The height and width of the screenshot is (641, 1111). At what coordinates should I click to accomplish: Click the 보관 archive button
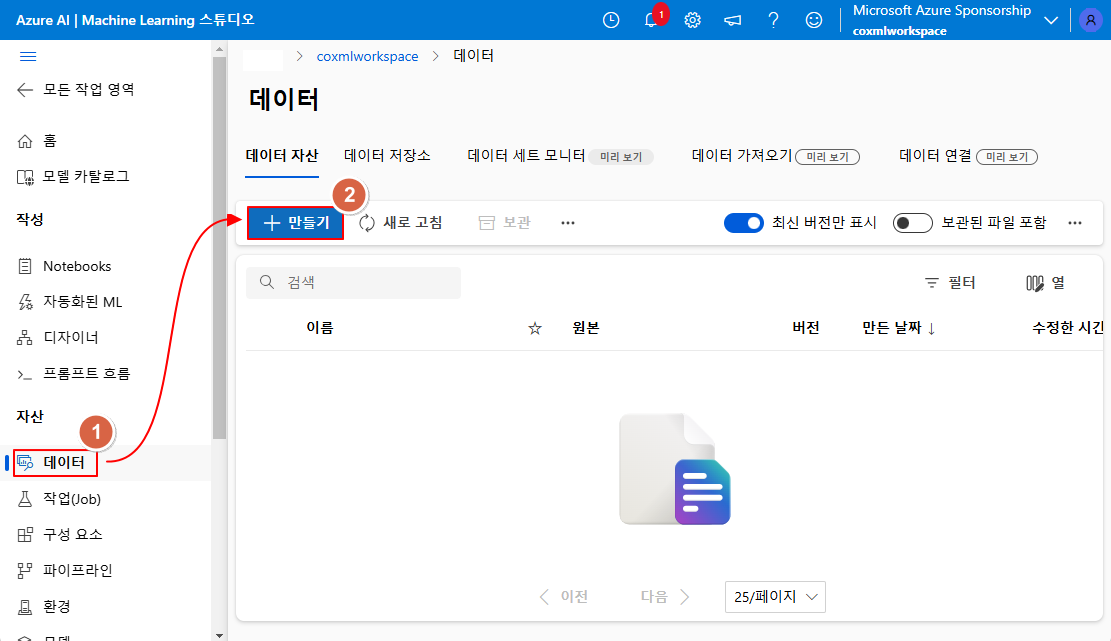coord(504,223)
